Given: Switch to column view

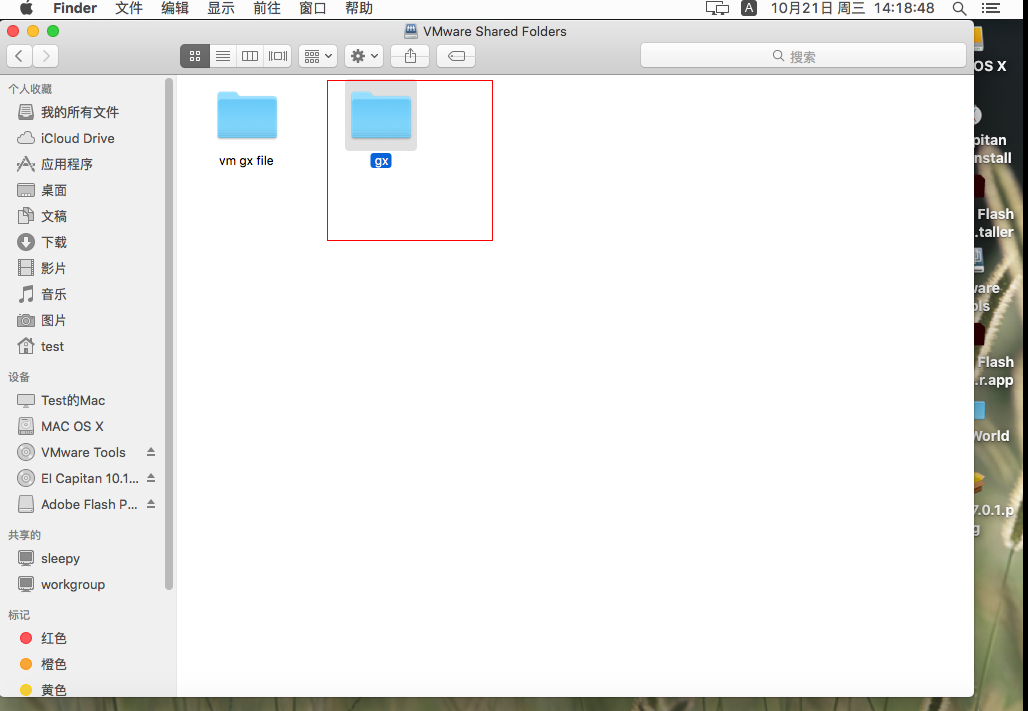Looking at the screenshot, I should pyautogui.click(x=250, y=56).
